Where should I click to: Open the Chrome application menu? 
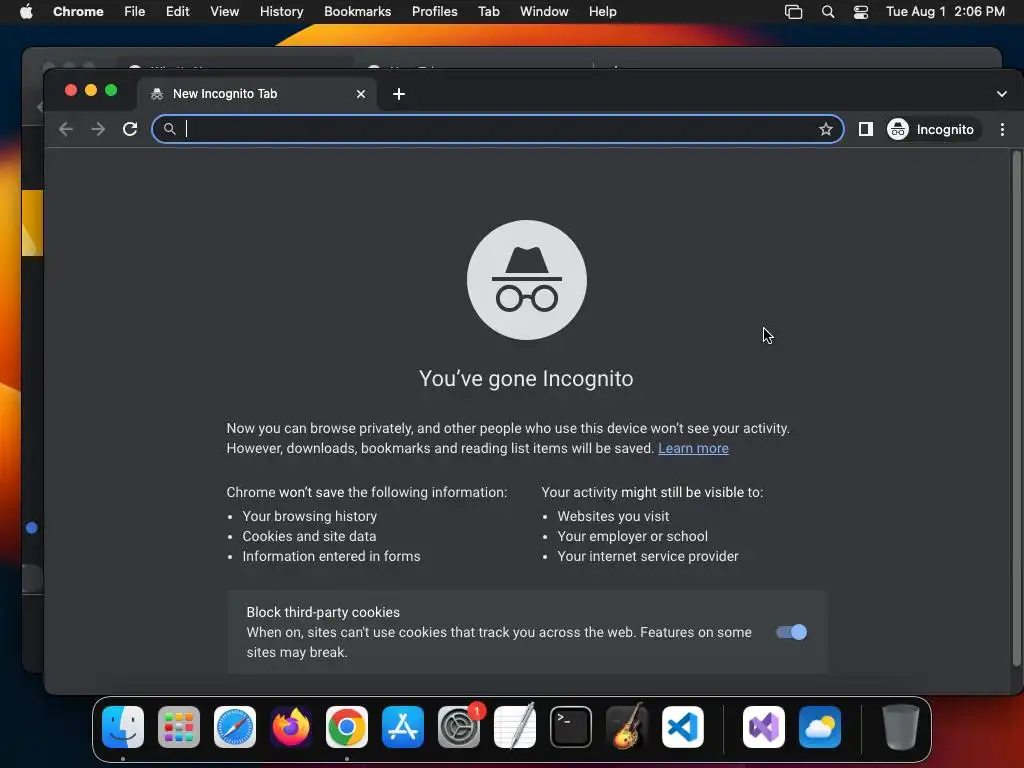(x=78, y=12)
